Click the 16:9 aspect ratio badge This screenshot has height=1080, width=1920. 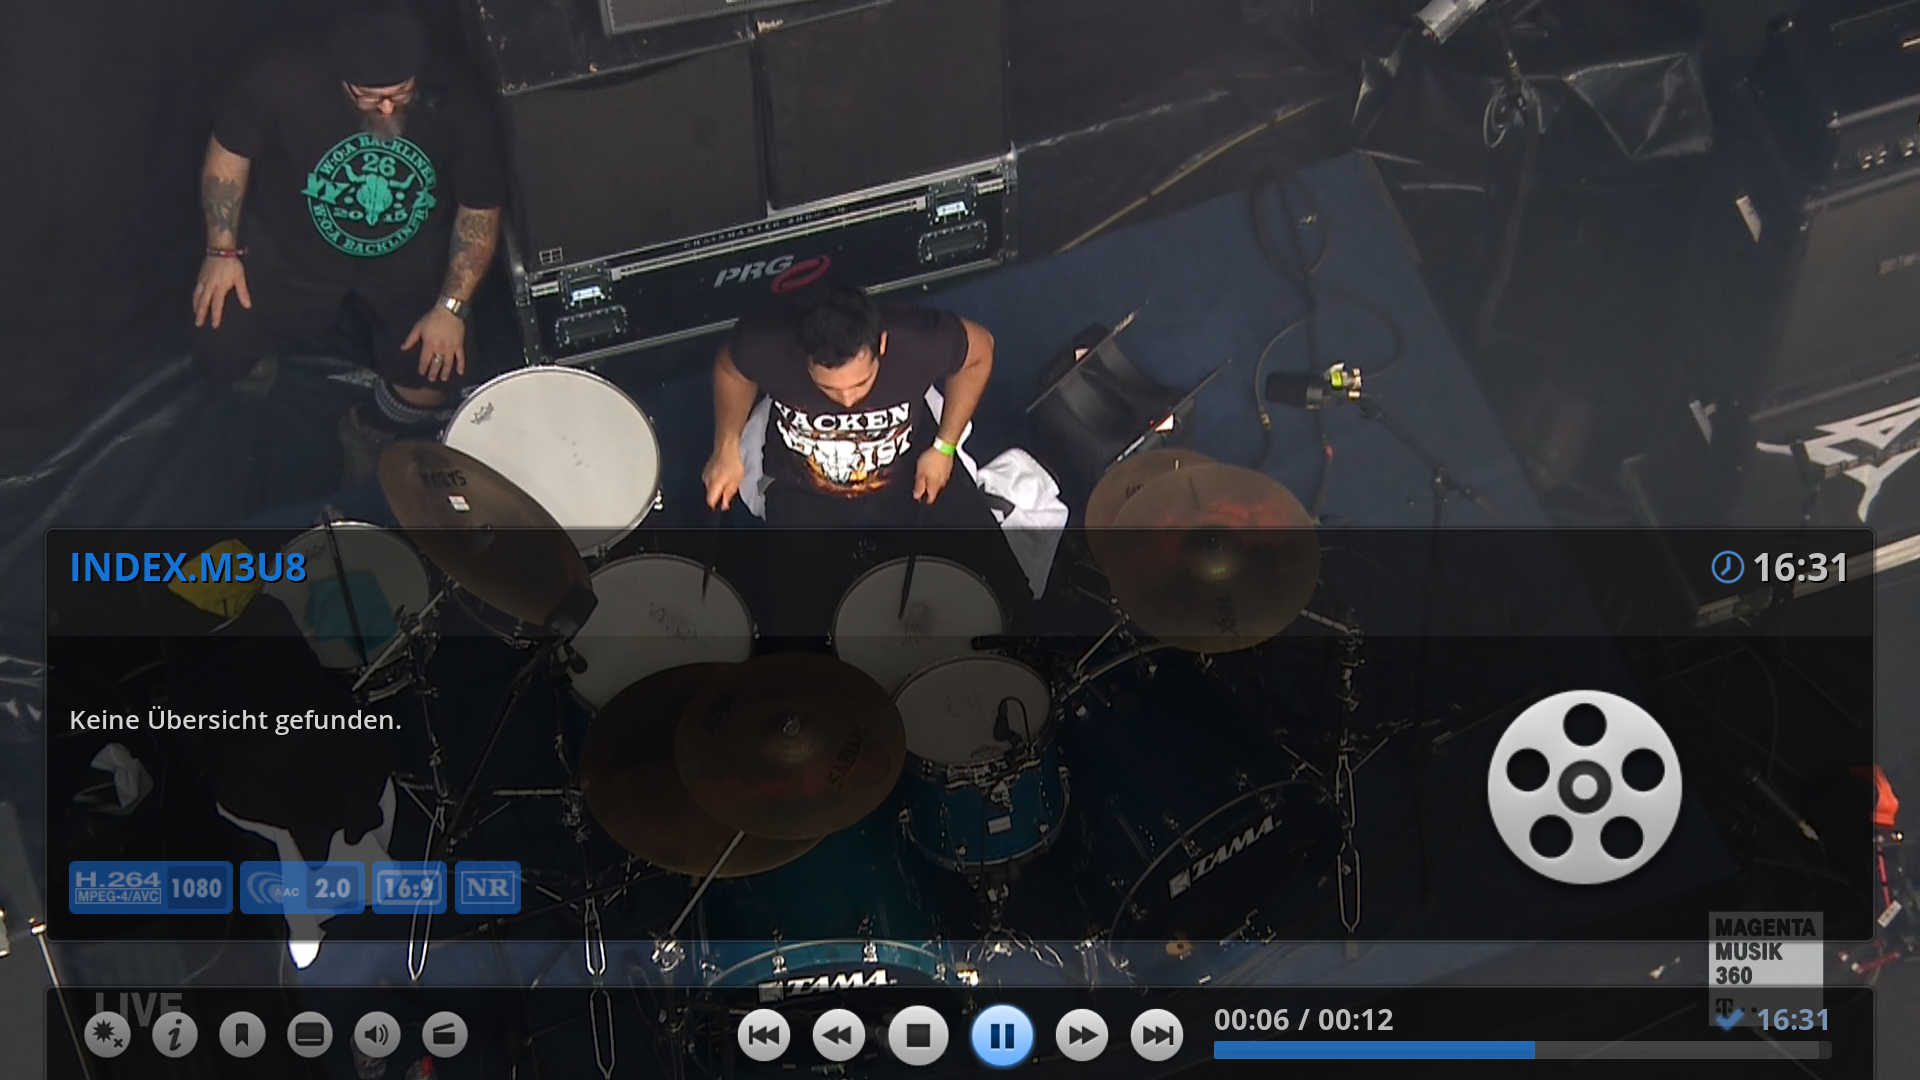(x=410, y=887)
